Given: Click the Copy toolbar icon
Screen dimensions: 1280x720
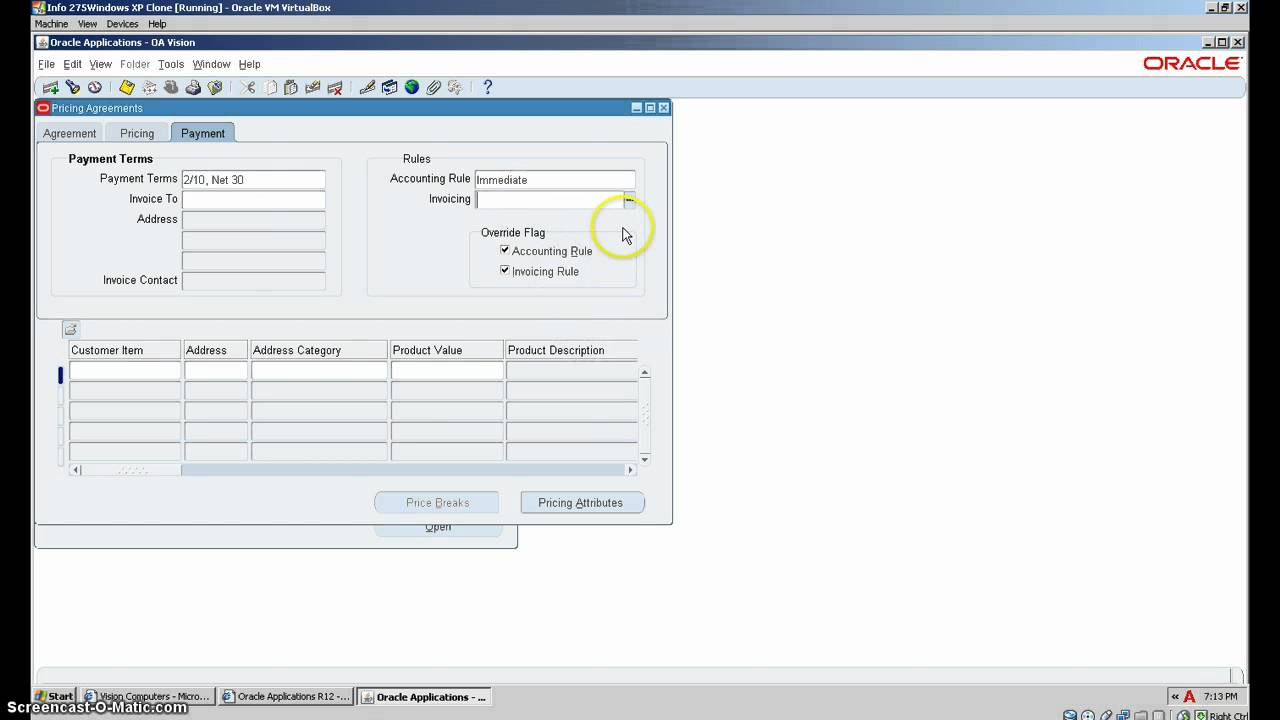Looking at the screenshot, I should 270,88.
